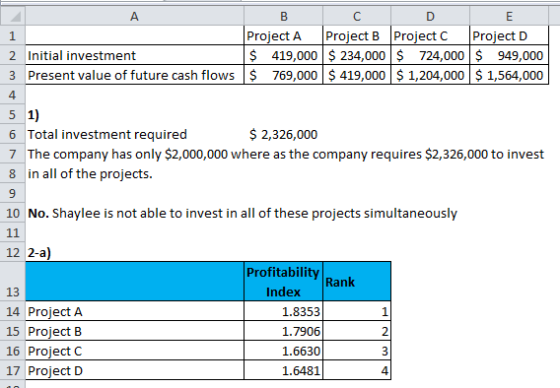Viewport: 560px width, 388px height.
Task: Select rank 2 cell for Project B
Action: click(x=356, y=331)
